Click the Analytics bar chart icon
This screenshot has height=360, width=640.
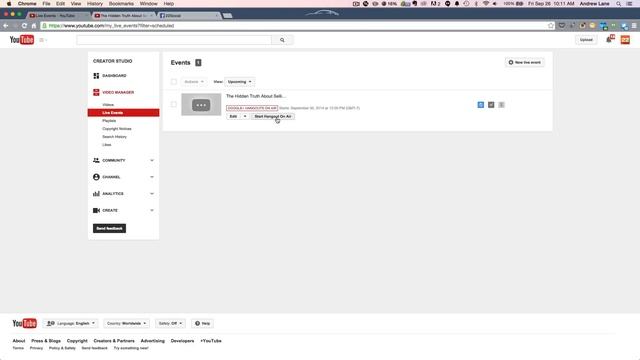96,193
